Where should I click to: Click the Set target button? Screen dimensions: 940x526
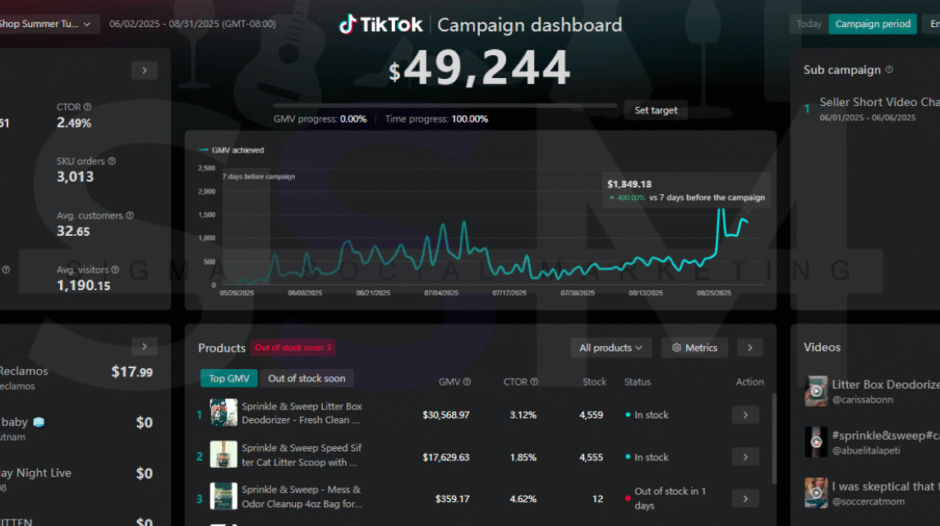coord(656,110)
